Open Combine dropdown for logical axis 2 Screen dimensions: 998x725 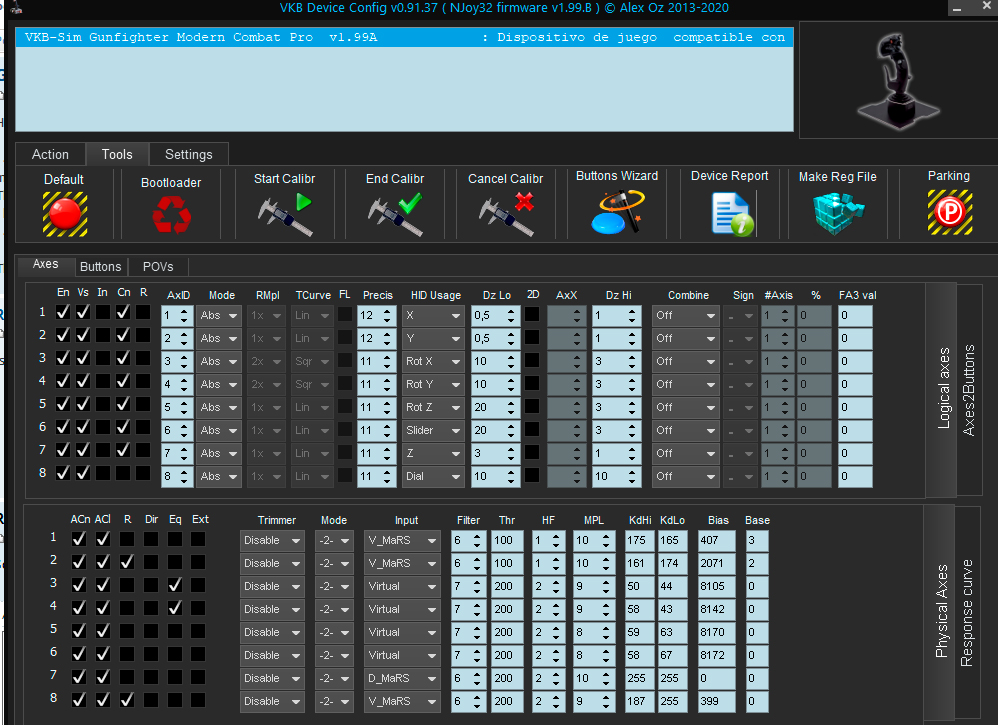point(685,338)
